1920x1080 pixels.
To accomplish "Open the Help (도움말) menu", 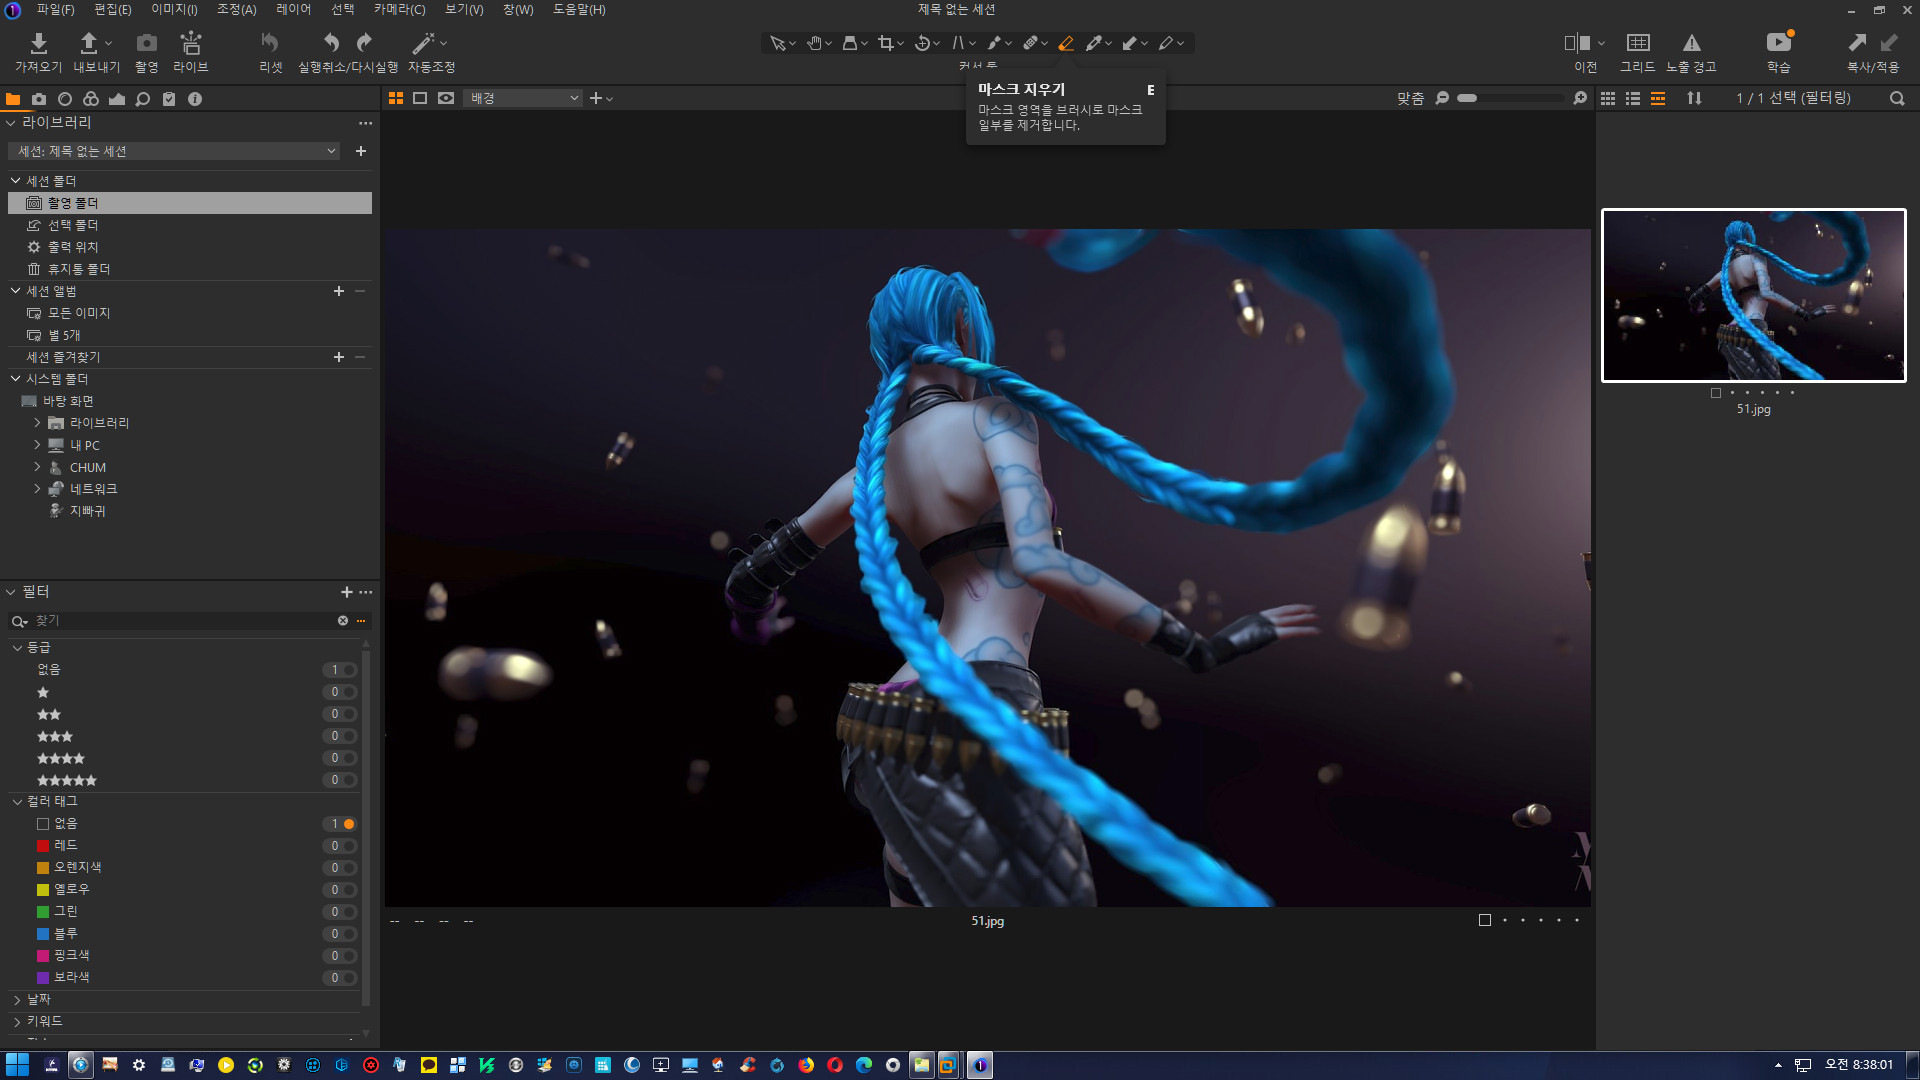I will [x=579, y=9].
